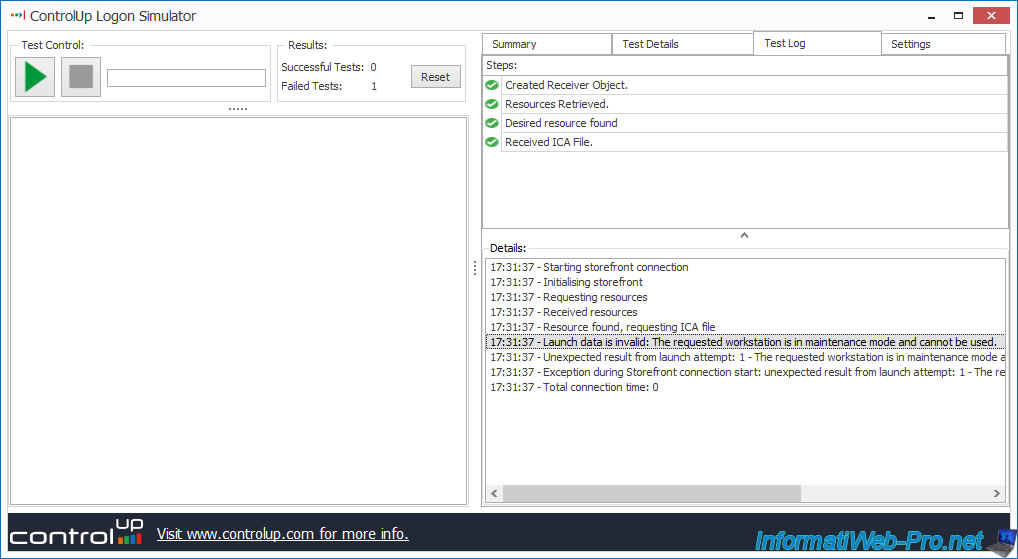Open the 'Visit www.controlup.com for more info.' link
Image resolution: width=1018 pixels, height=559 pixels.
point(282,534)
